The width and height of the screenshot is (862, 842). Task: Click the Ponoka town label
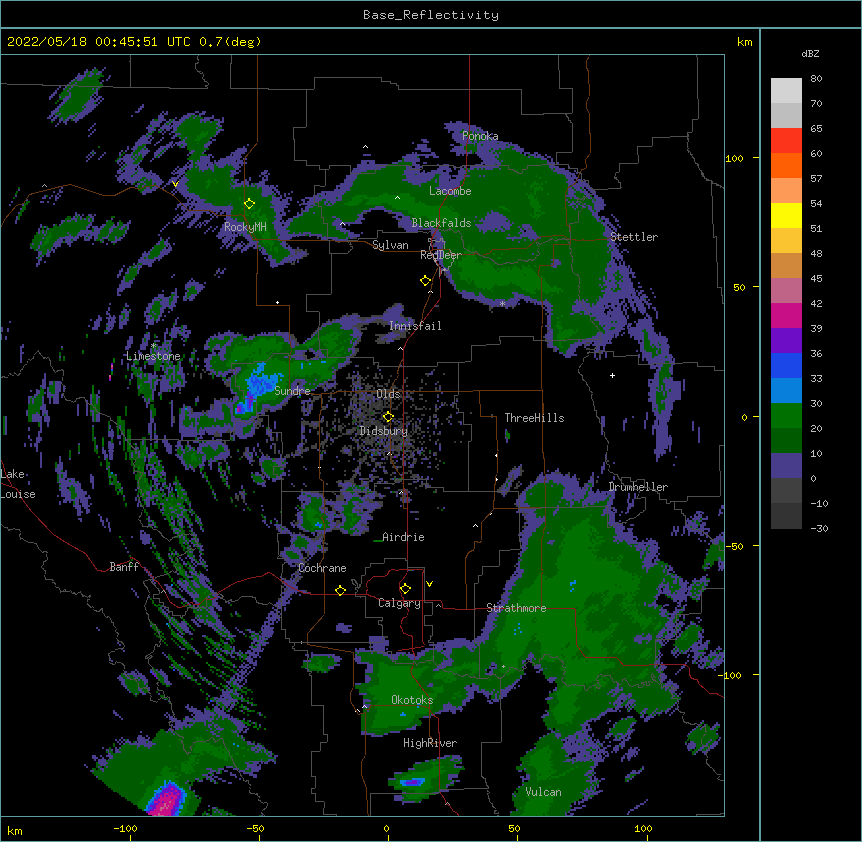(480, 136)
